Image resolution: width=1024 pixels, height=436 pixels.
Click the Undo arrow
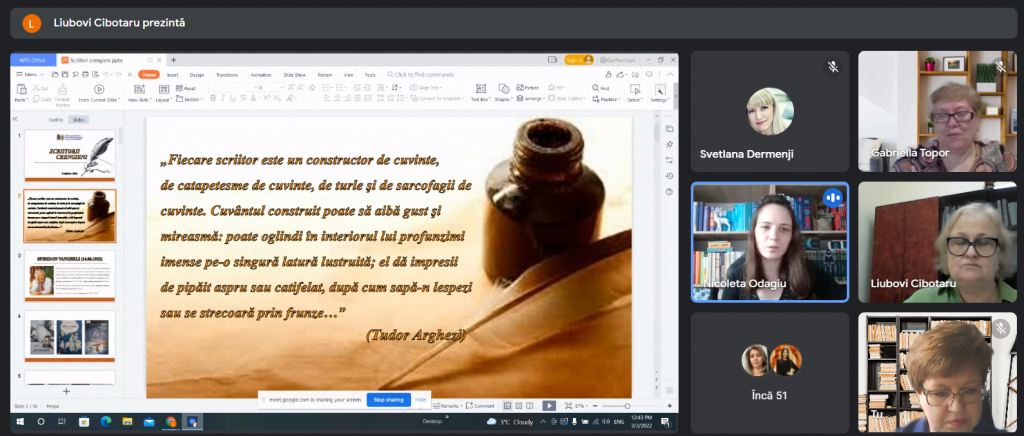105,74
